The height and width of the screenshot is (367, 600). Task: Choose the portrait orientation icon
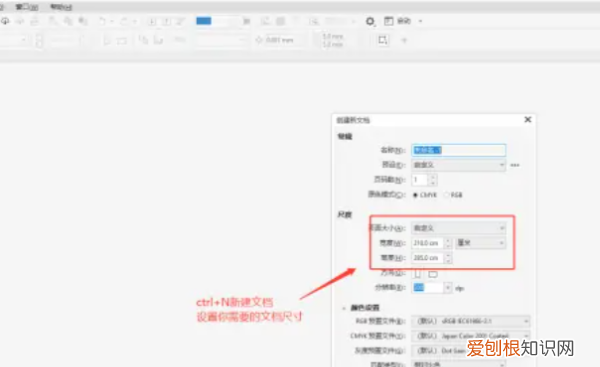click(x=418, y=274)
